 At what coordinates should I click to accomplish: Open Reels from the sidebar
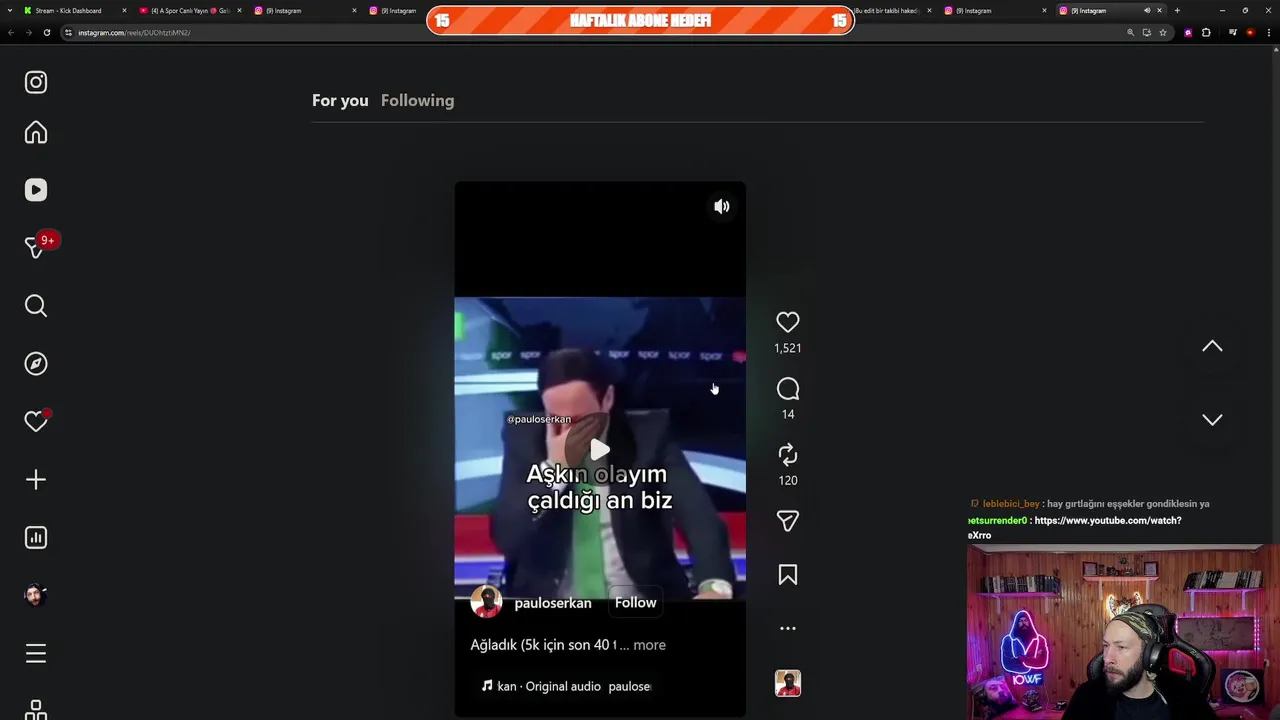36,190
